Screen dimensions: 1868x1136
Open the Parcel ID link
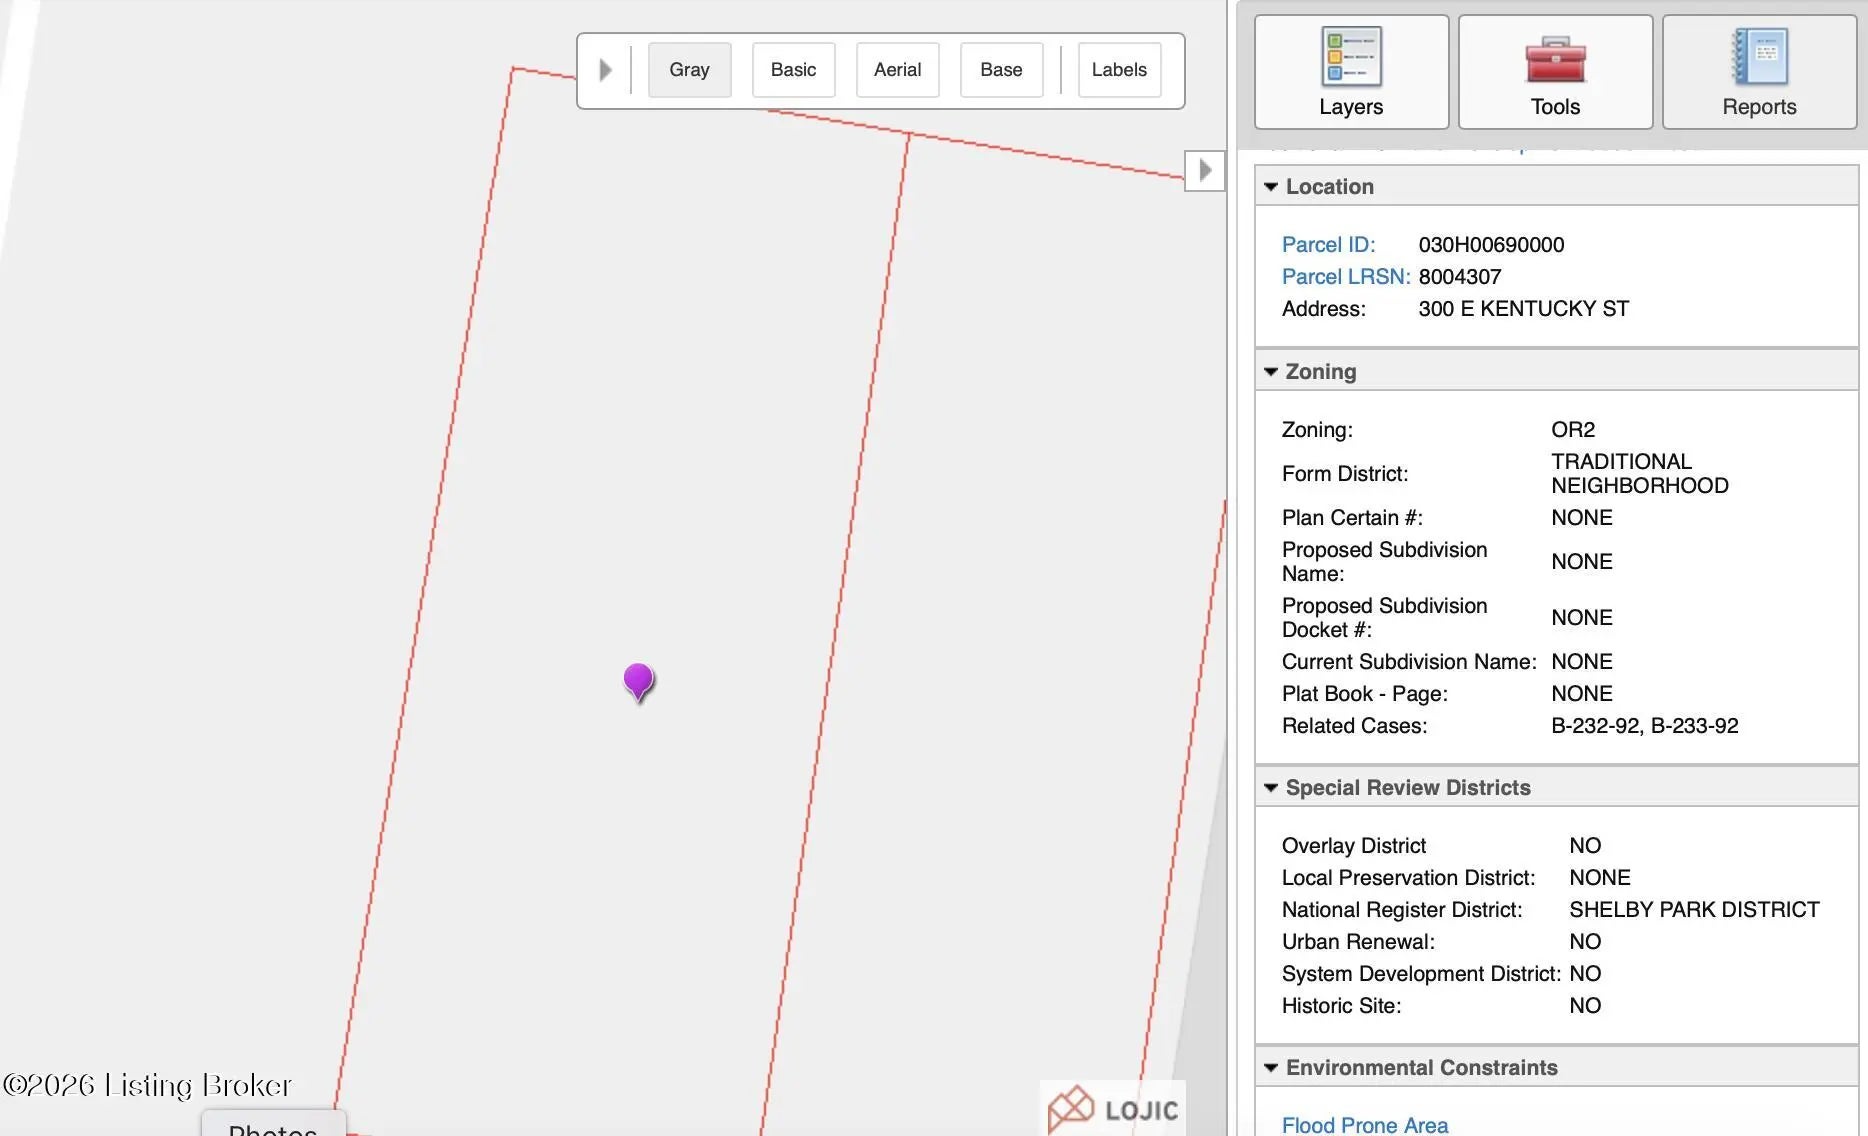tap(1328, 245)
